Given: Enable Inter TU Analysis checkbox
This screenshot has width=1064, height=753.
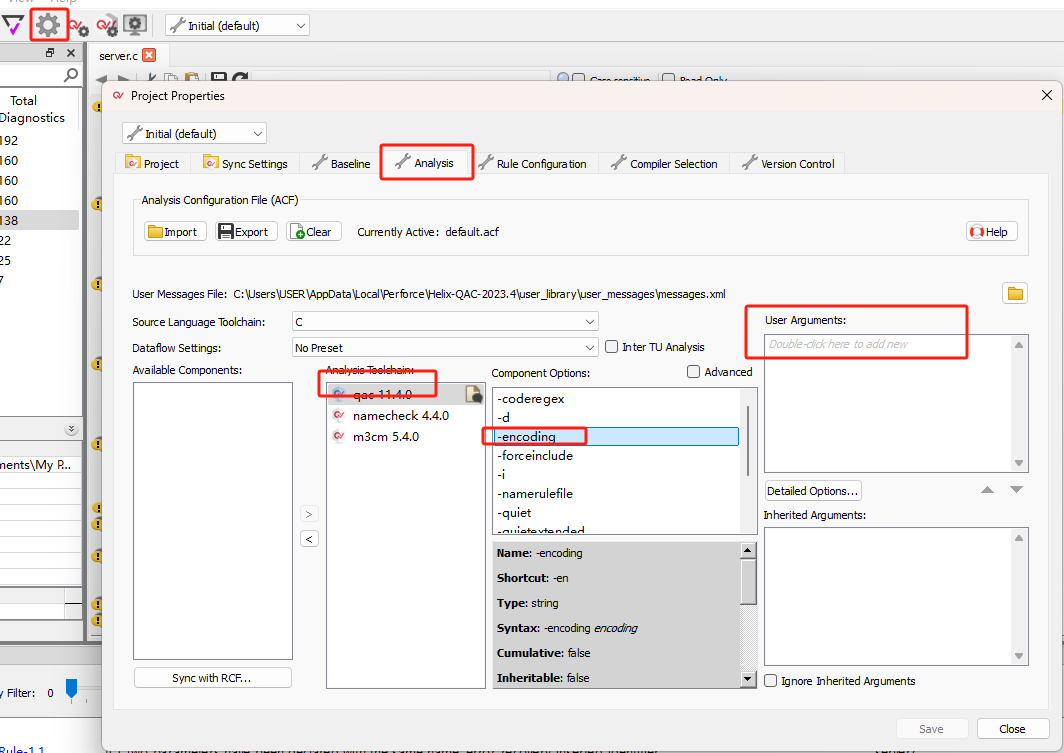Looking at the screenshot, I should [612, 347].
